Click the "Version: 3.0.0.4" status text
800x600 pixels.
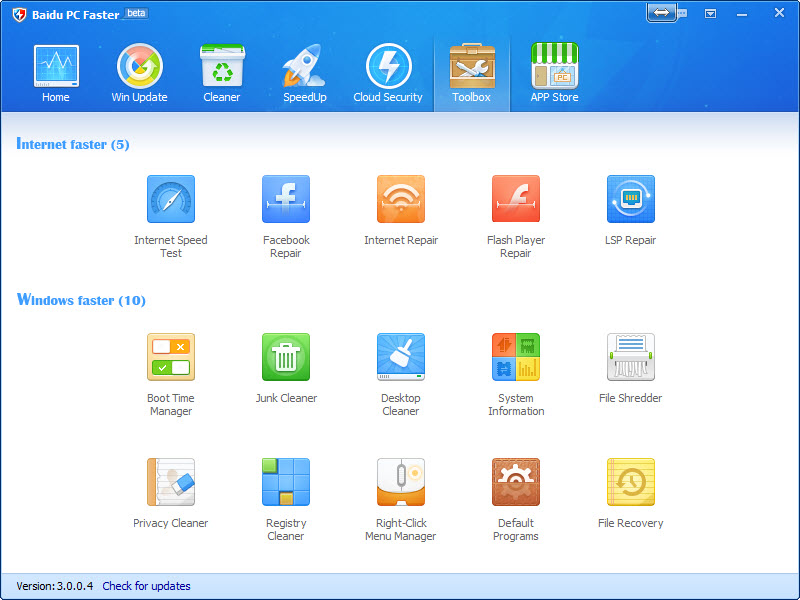point(55,586)
